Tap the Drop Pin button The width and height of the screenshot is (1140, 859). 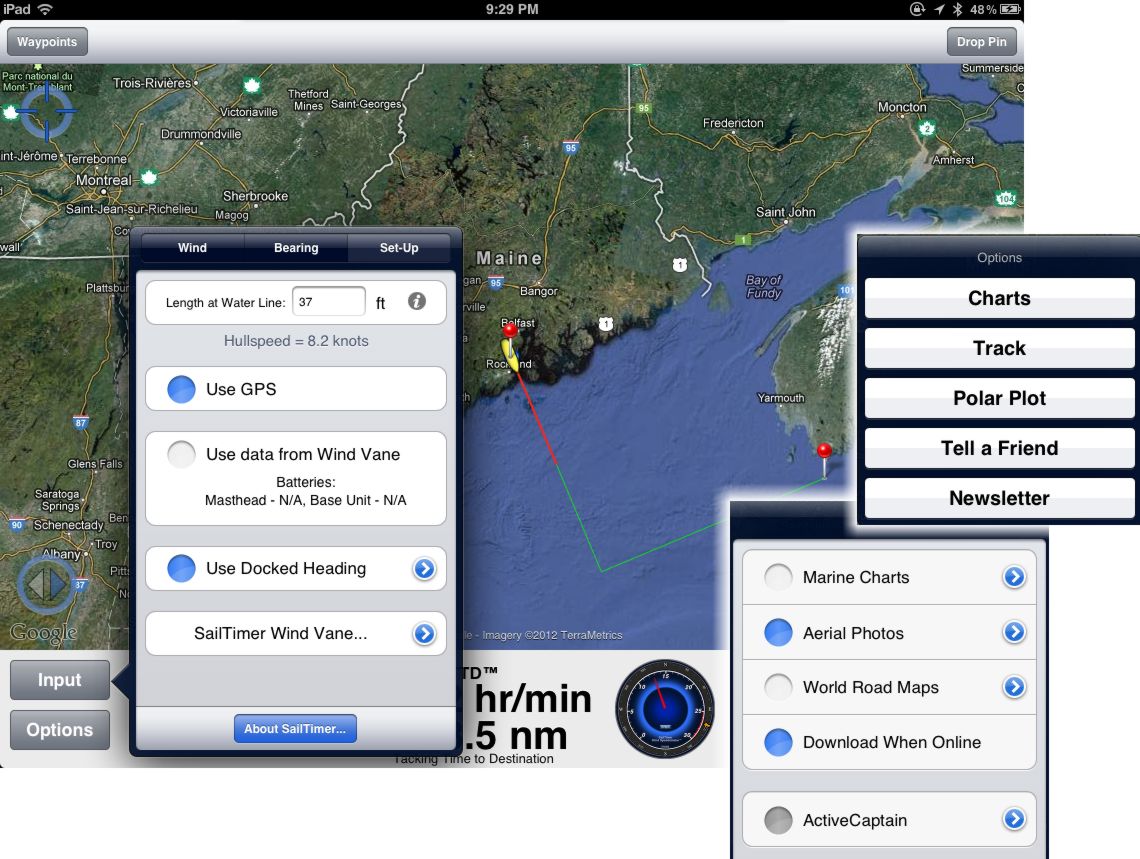click(x=982, y=41)
